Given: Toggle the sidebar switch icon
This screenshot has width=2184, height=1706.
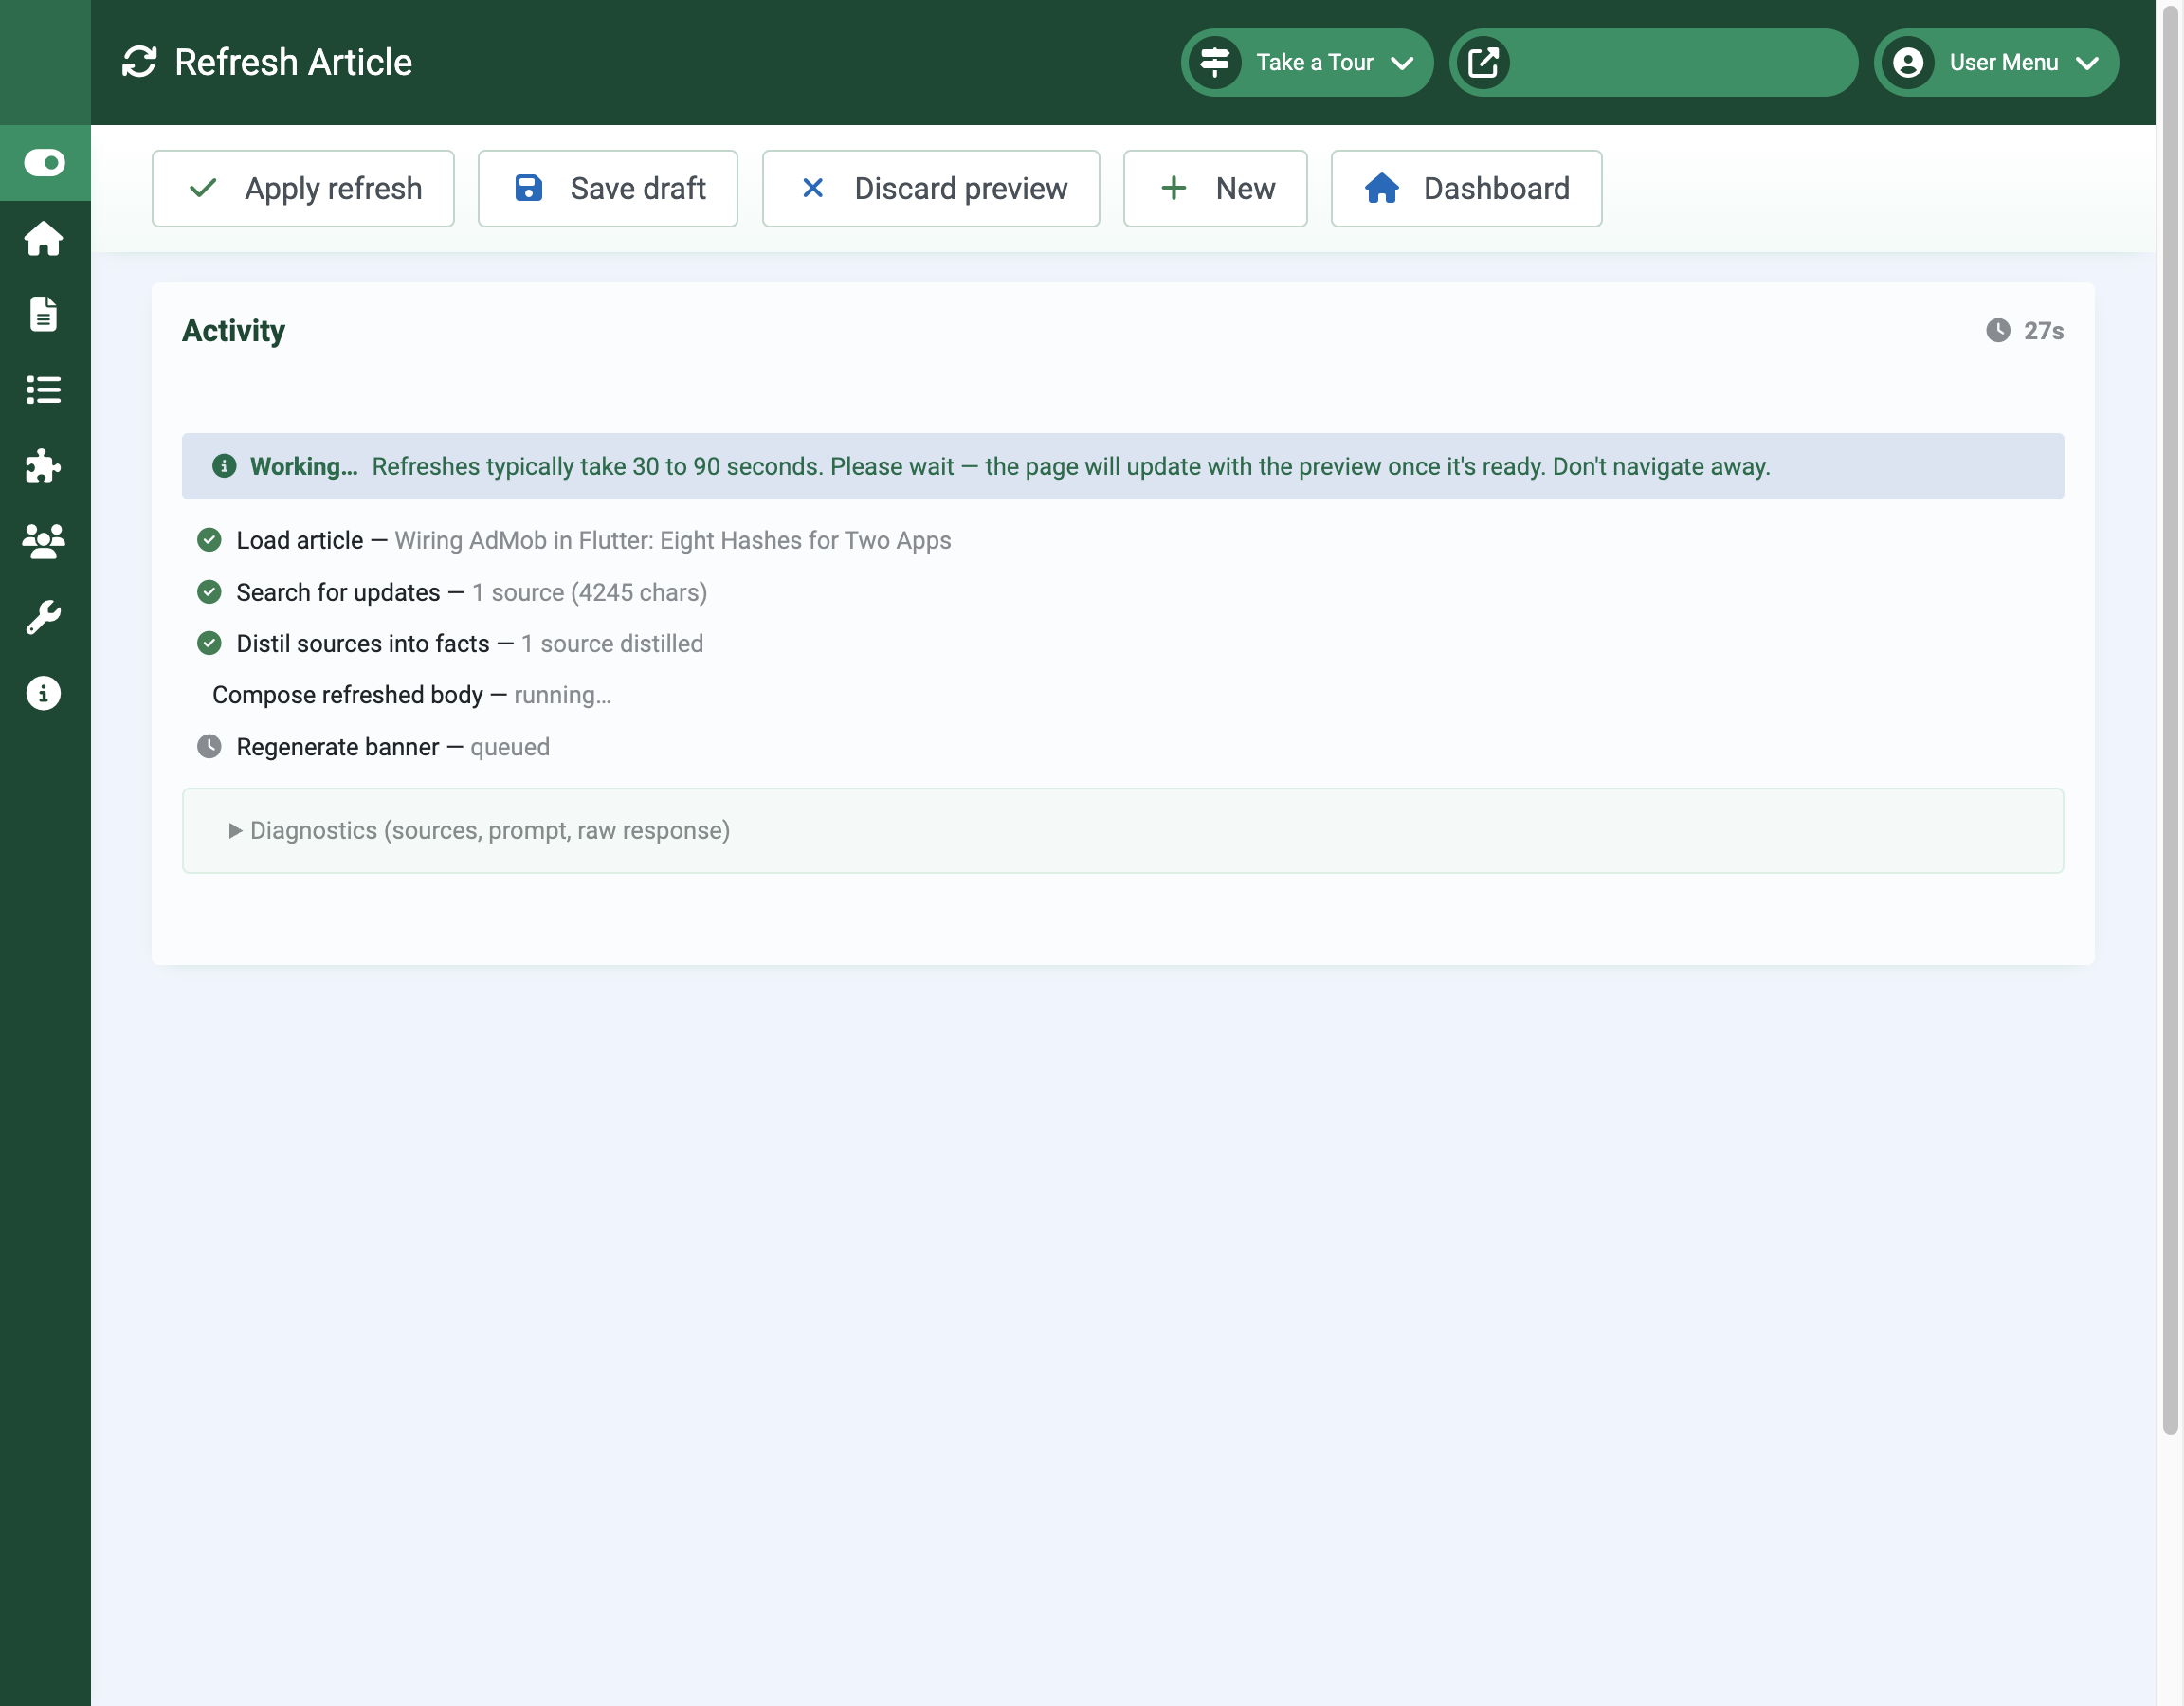Looking at the screenshot, I should click(44, 162).
